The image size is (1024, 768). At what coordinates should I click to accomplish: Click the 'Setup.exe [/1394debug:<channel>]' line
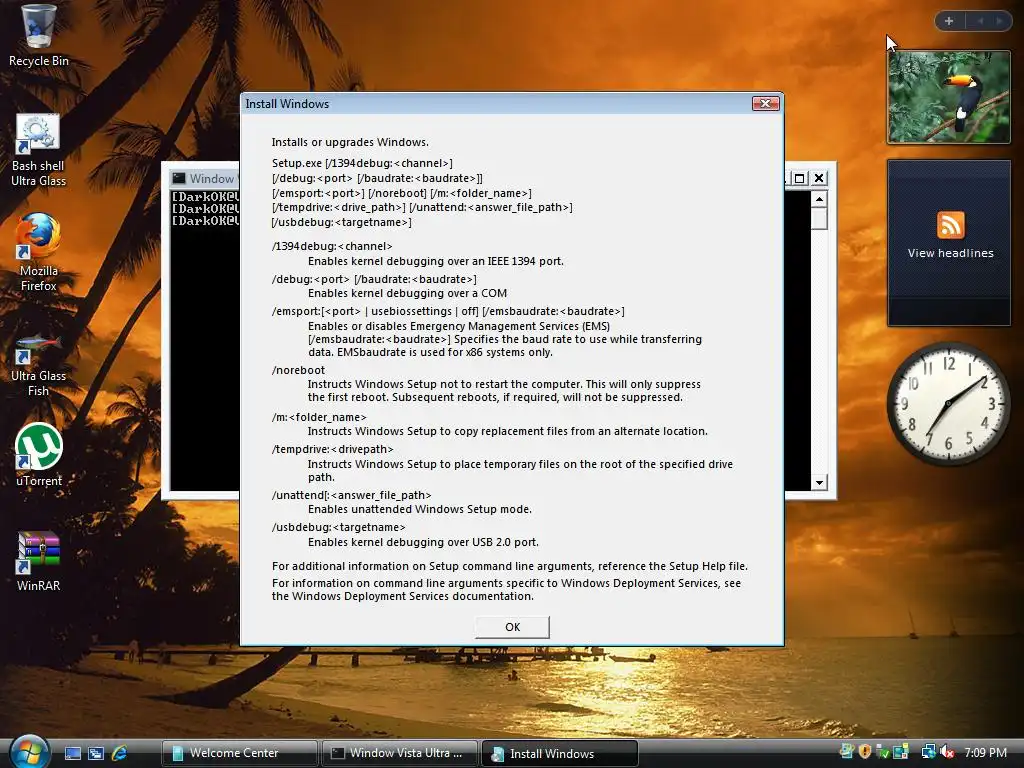pyautogui.click(x=362, y=163)
